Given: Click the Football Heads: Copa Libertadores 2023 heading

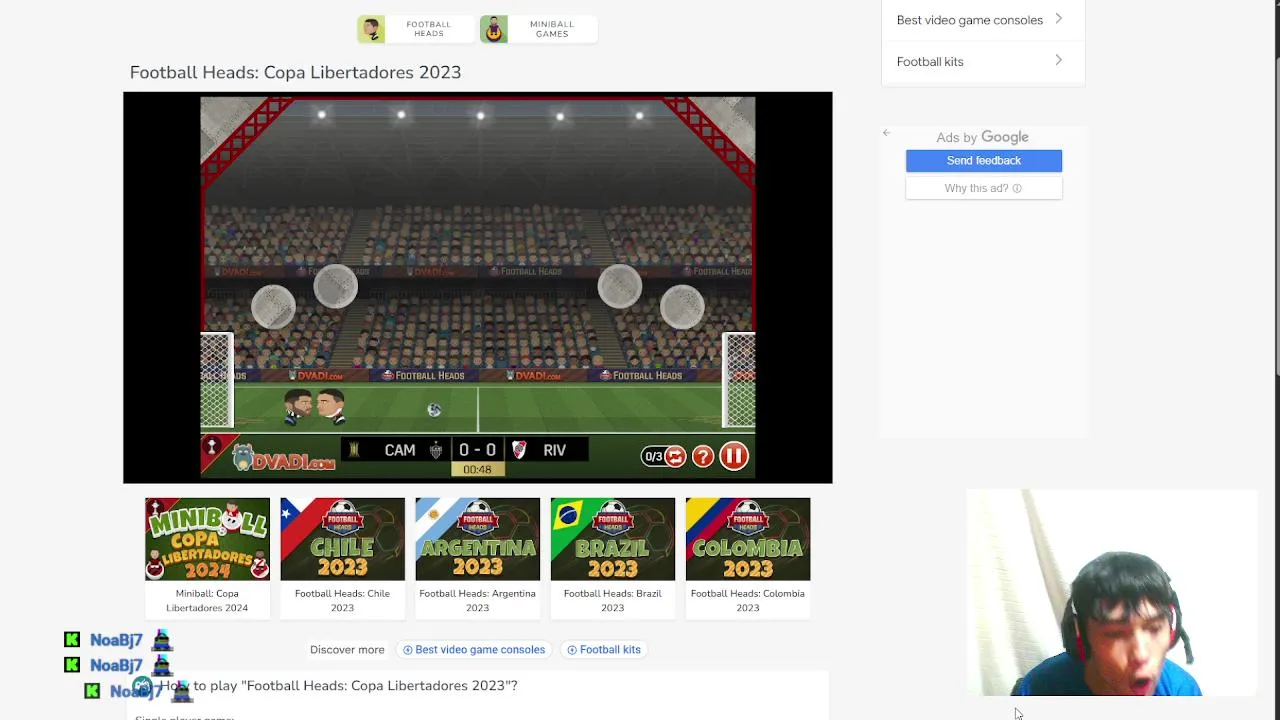Looking at the screenshot, I should [x=295, y=72].
